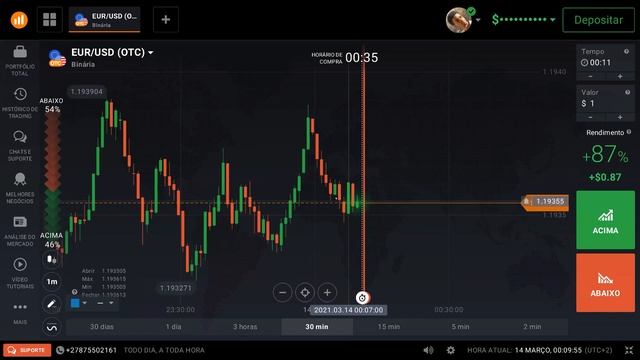This screenshot has height=360, width=640.
Task: Select the 3 horas time range
Action: (x=245, y=327)
